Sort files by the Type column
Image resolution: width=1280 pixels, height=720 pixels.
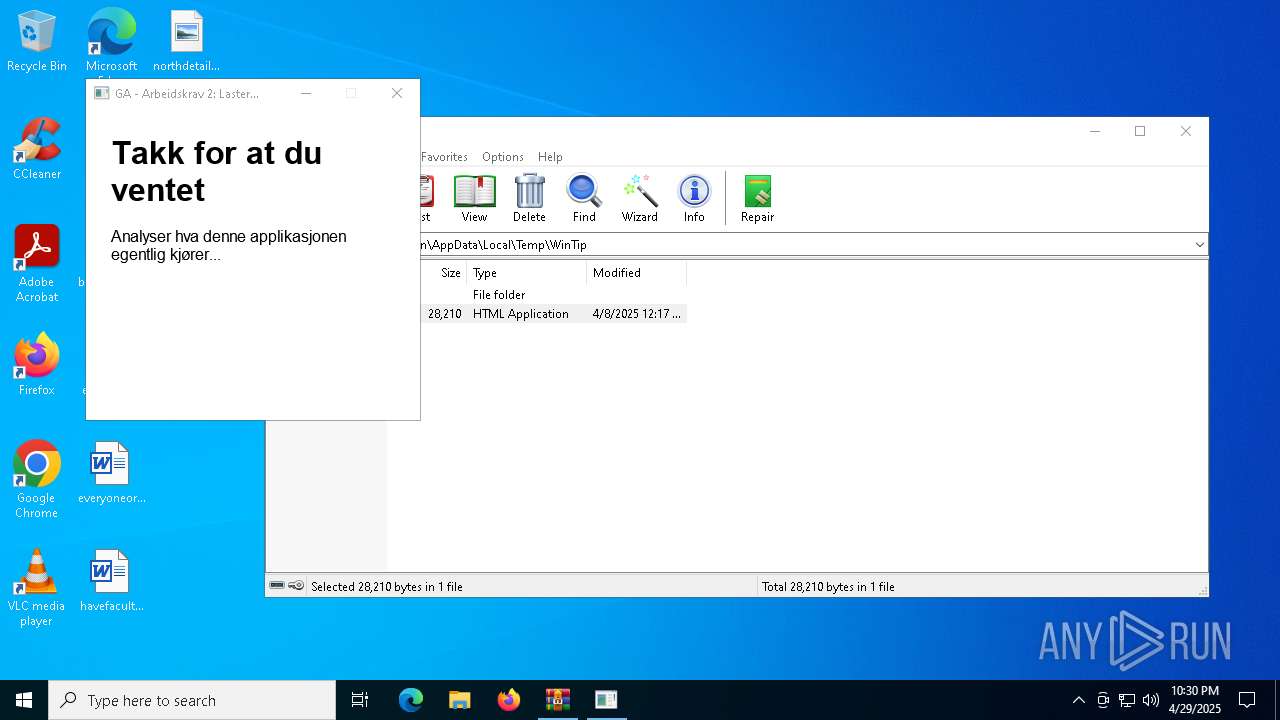point(526,273)
